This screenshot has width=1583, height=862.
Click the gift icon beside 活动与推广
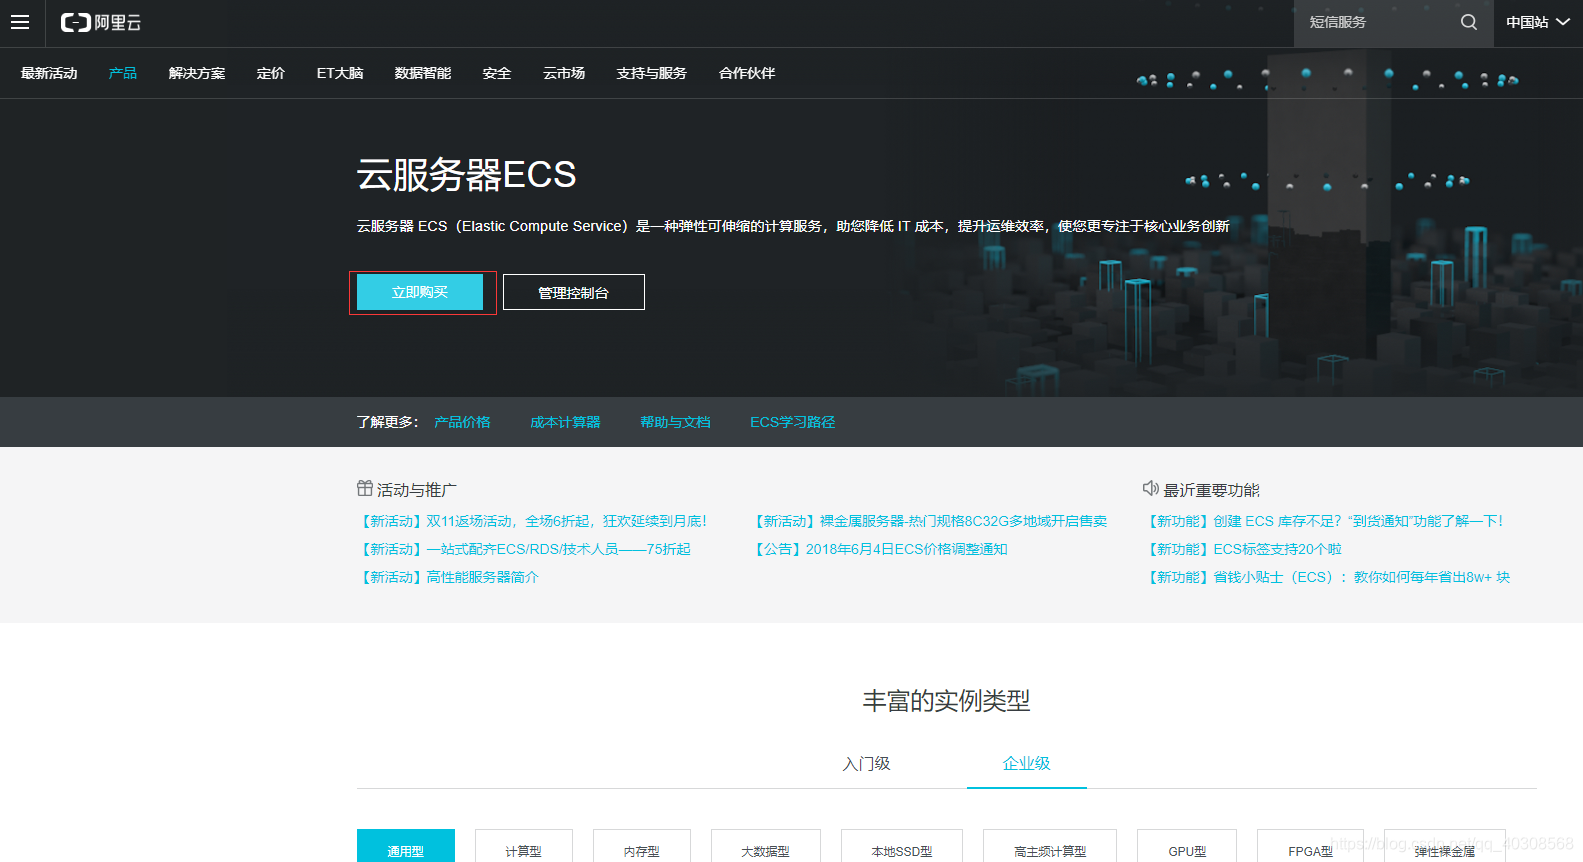[365, 488]
